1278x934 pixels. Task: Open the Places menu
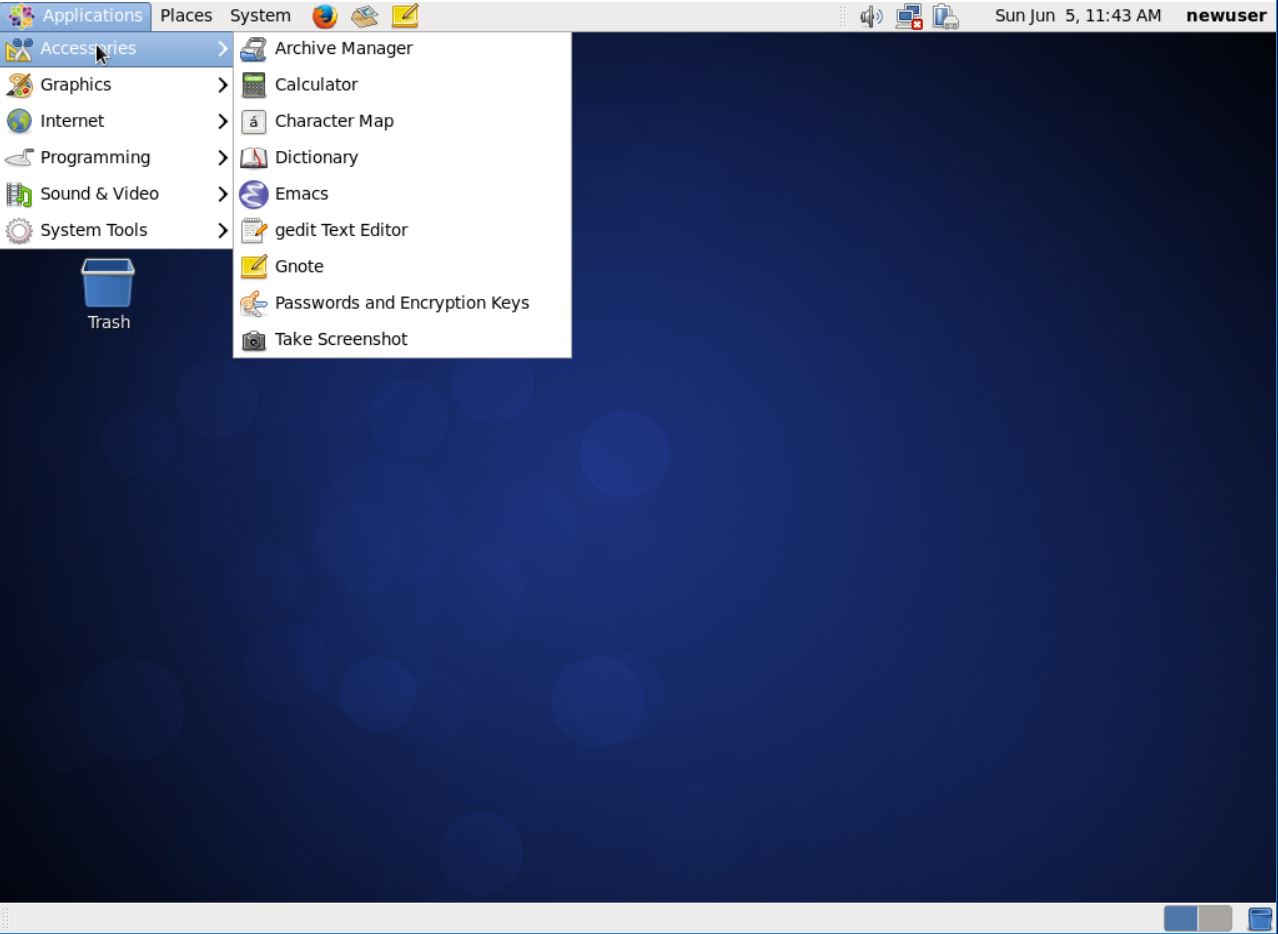point(186,16)
